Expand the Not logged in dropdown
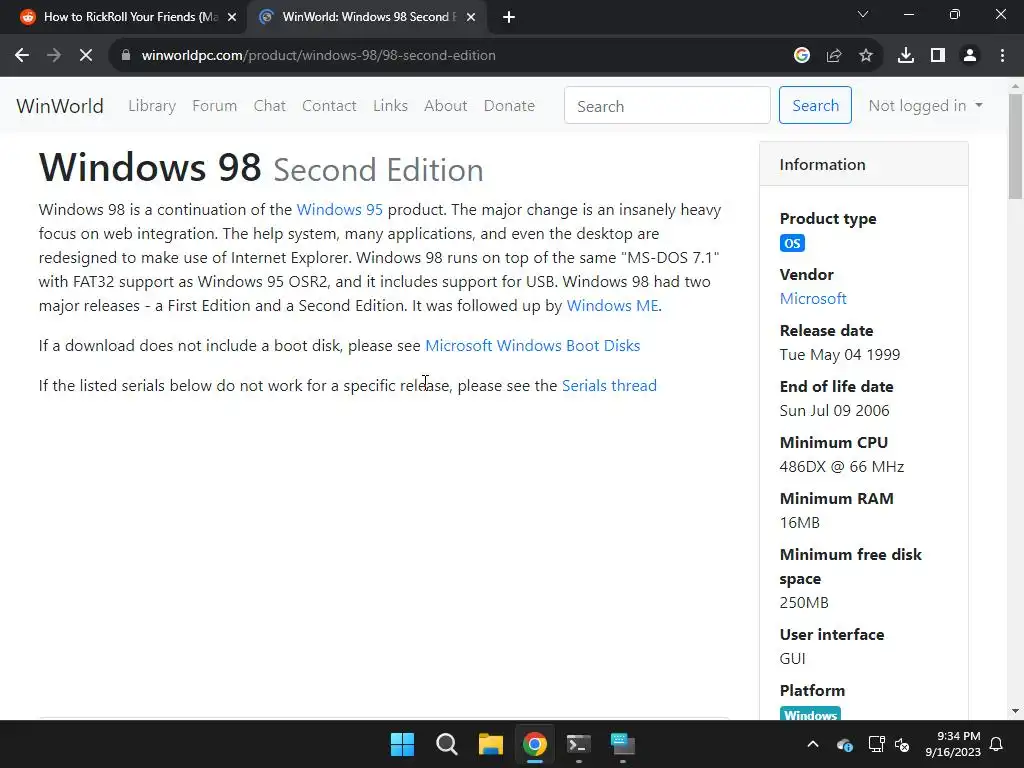This screenshot has height=768, width=1024. coord(925,106)
